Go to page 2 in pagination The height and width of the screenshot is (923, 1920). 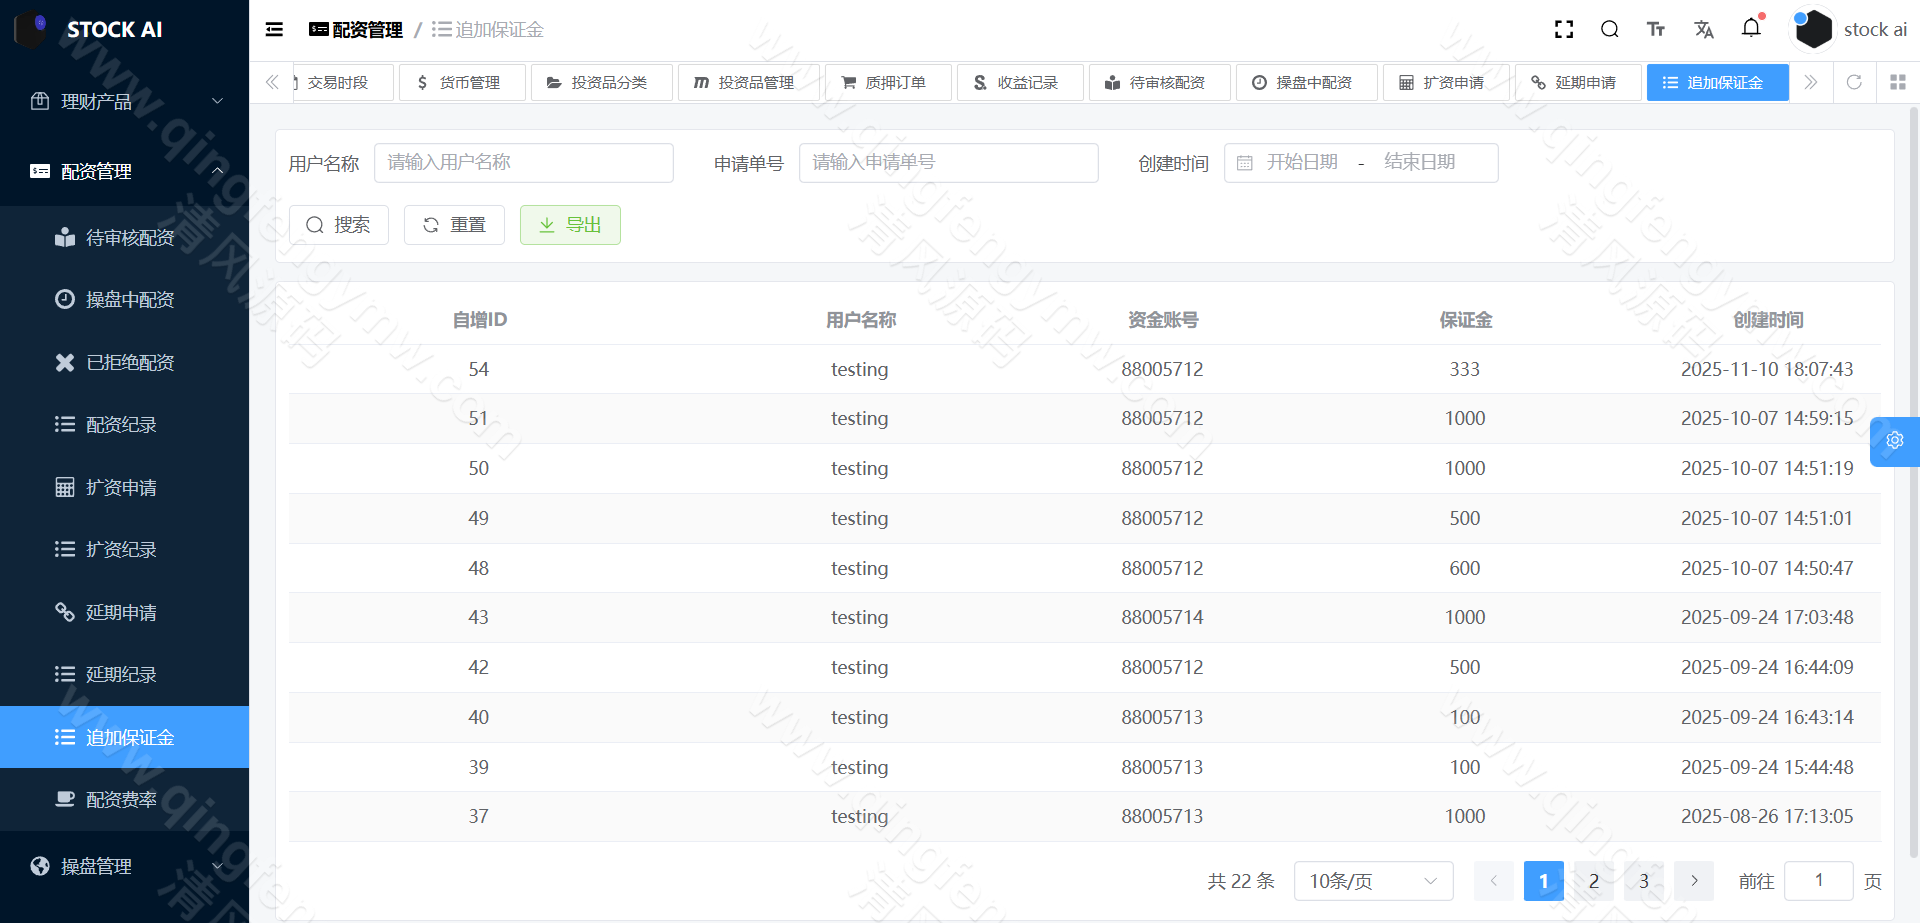[x=1593, y=881]
